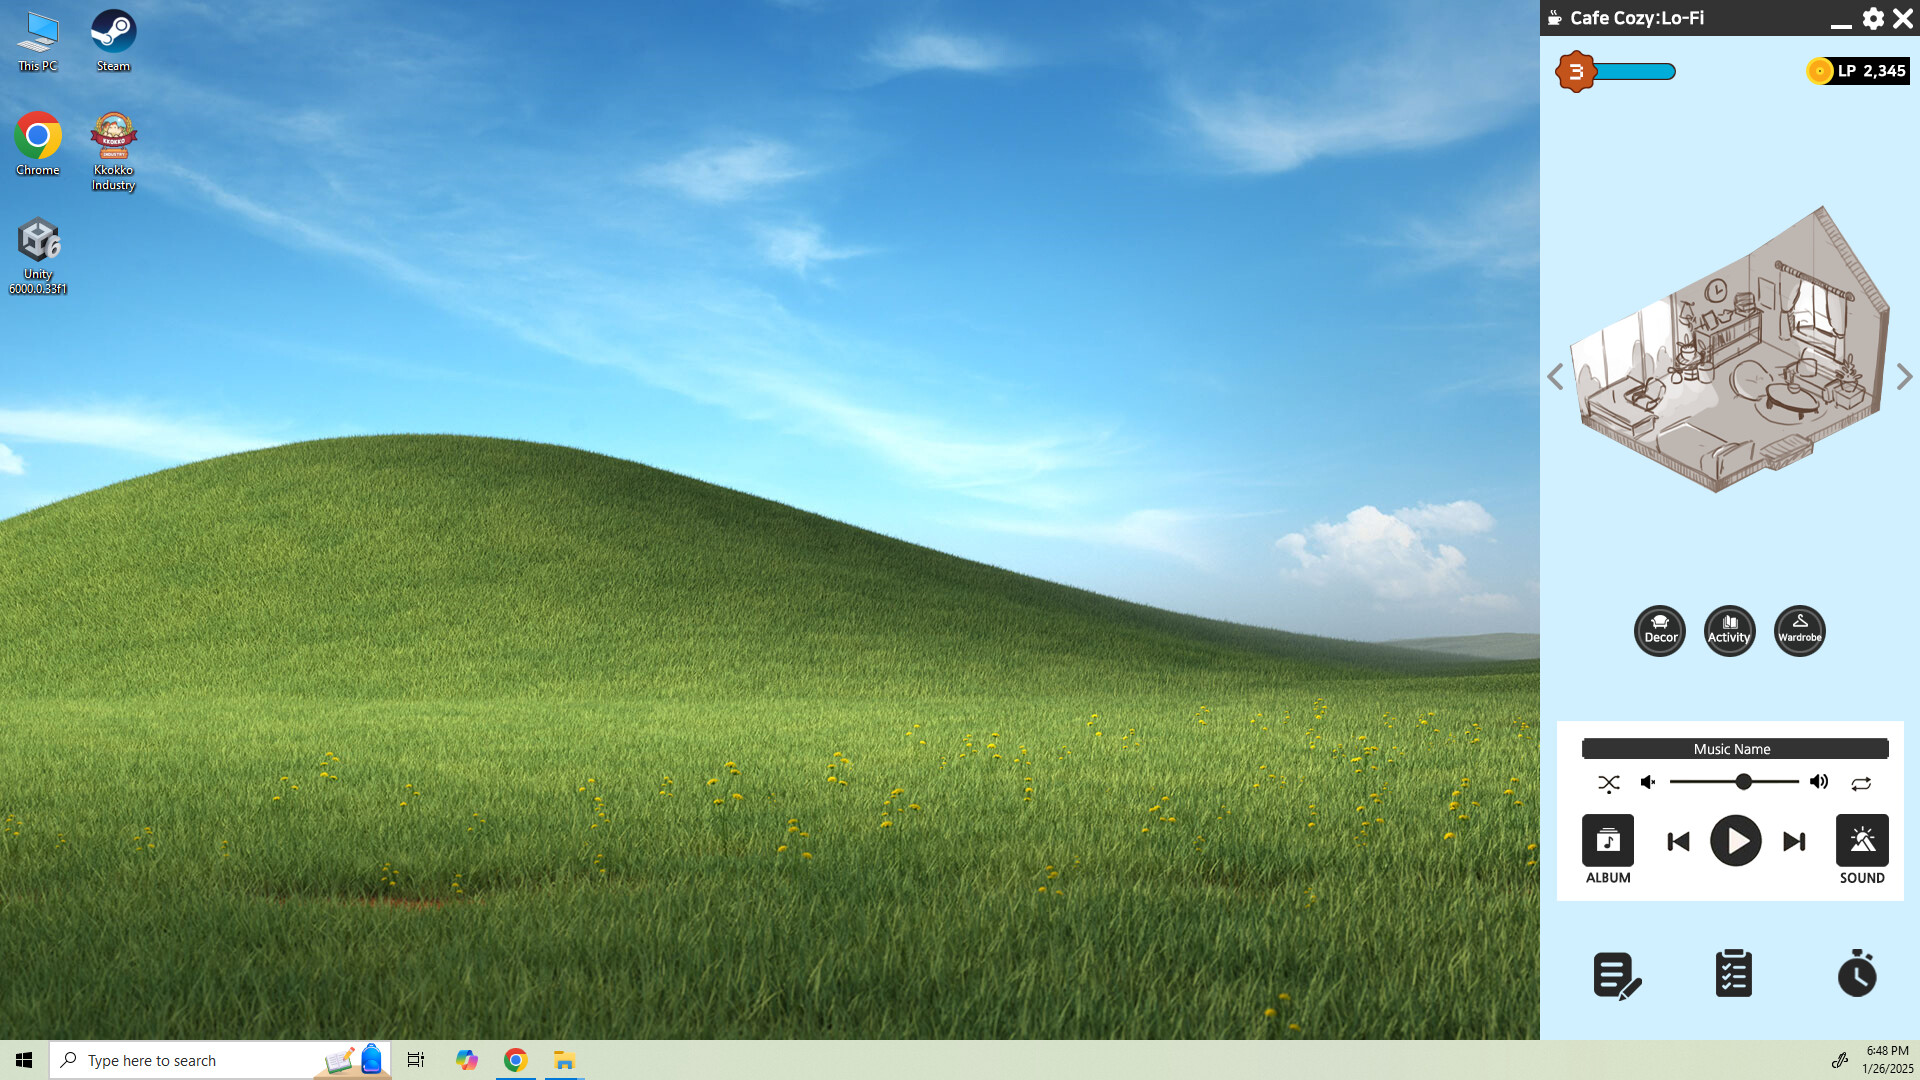Click the taskbar search box
Screen dimensions: 1920x1080
coord(220,1060)
